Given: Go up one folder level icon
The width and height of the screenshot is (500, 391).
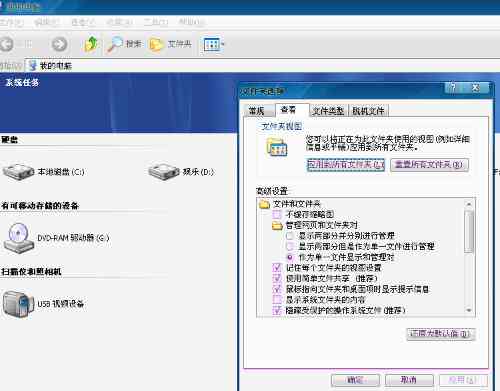Looking at the screenshot, I should (x=90, y=44).
